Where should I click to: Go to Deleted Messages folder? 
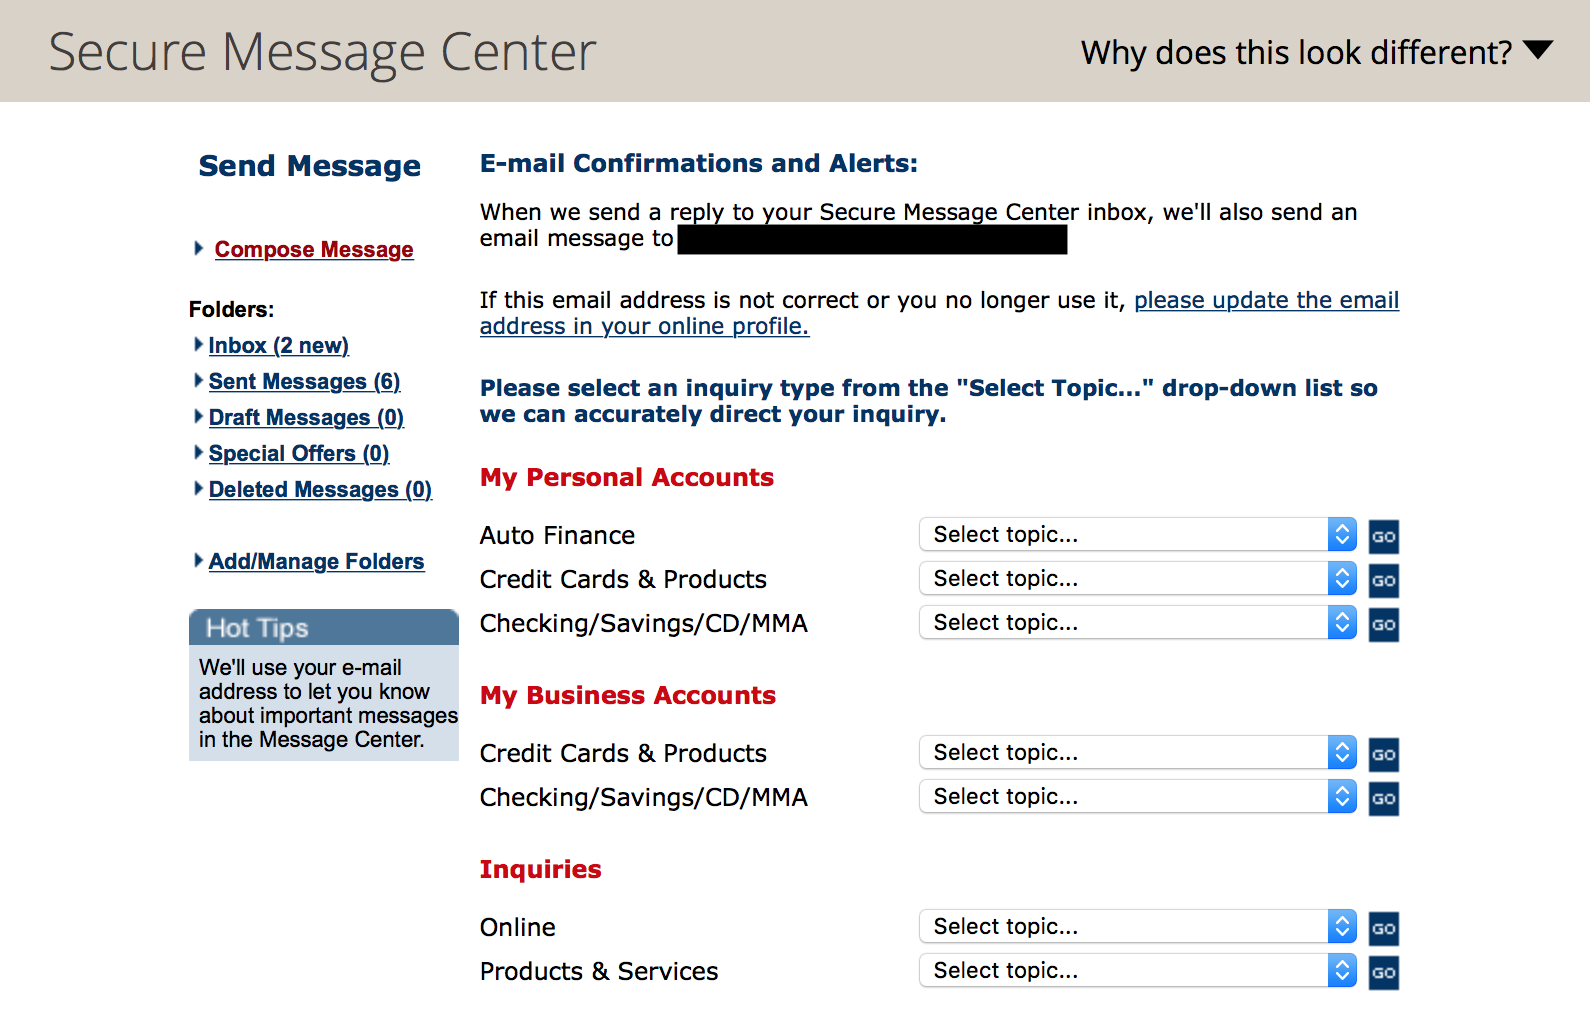320,490
